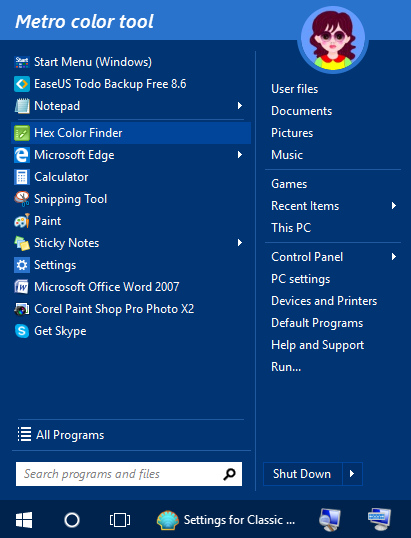The height and width of the screenshot is (538, 411).
Task: Click the Start Menu (Windows) program icon
Action: coord(22,62)
